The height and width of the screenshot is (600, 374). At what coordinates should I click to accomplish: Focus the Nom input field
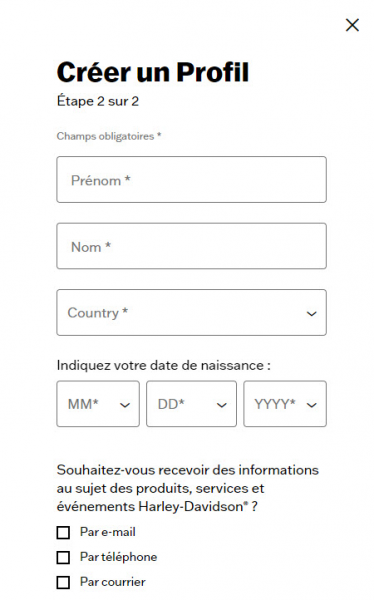(x=191, y=246)
